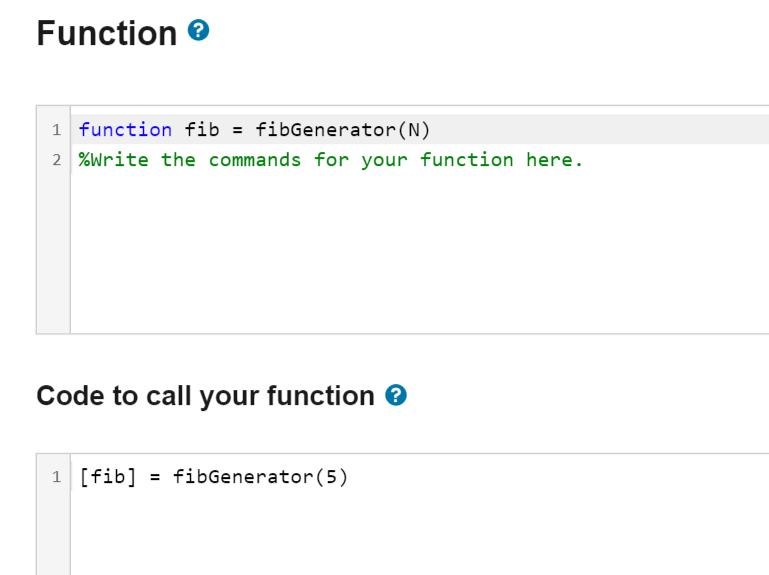The height and width of the screenshot is (575, 769).
Task: Place cursor at equals sign in function declaration
Action: (x=237, y=131)
